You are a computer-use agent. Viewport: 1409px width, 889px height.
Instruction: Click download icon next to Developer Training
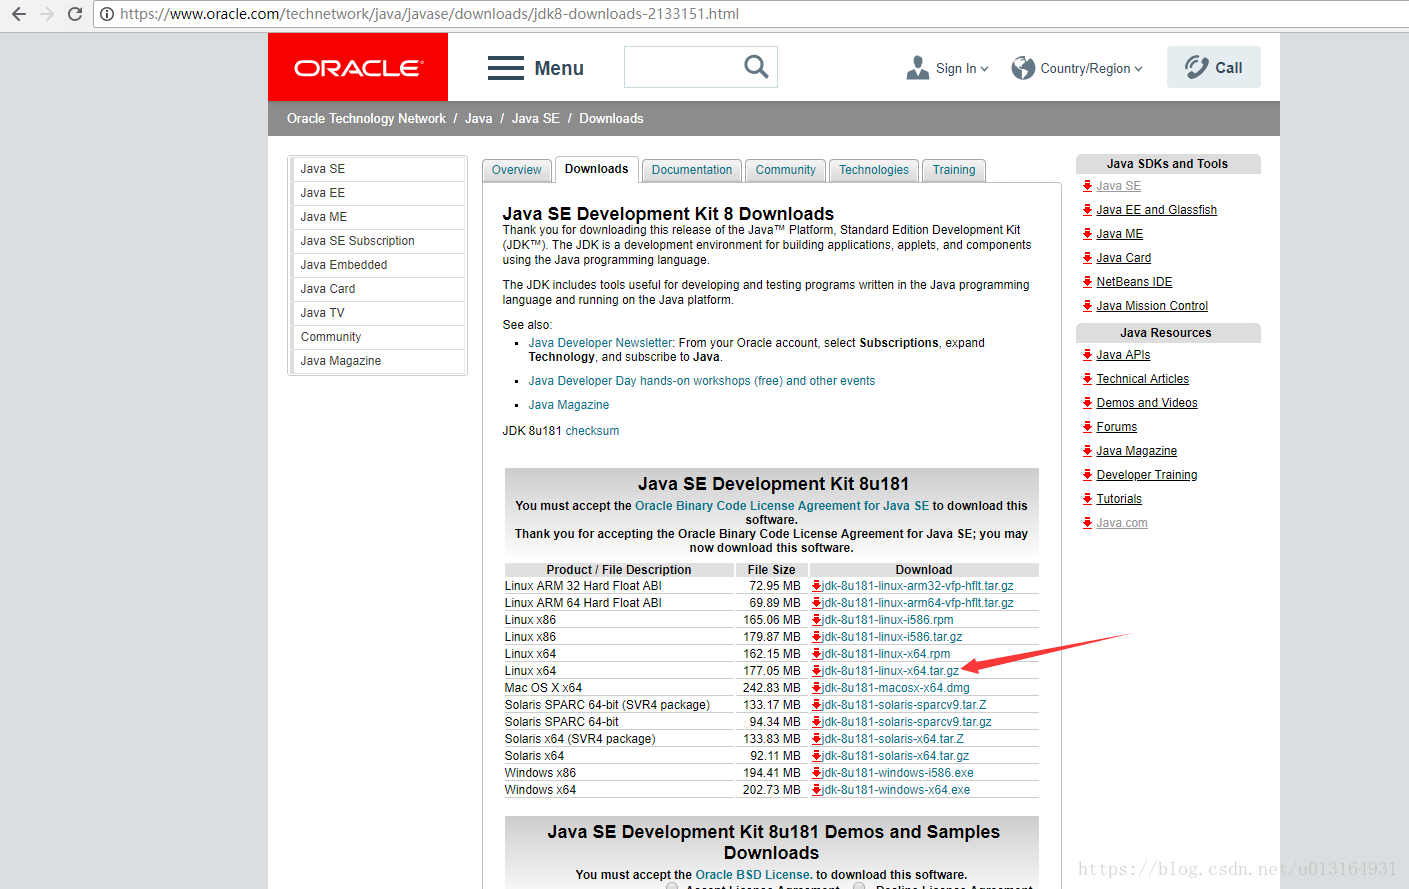(x=1087, y=475)
